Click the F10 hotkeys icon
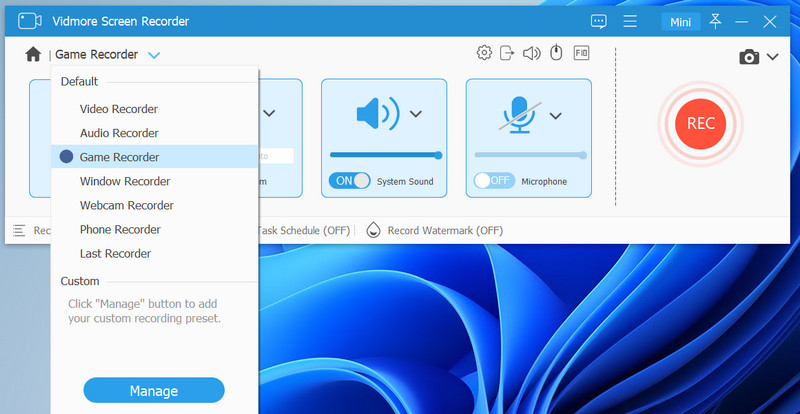 (x=581, y=53)
